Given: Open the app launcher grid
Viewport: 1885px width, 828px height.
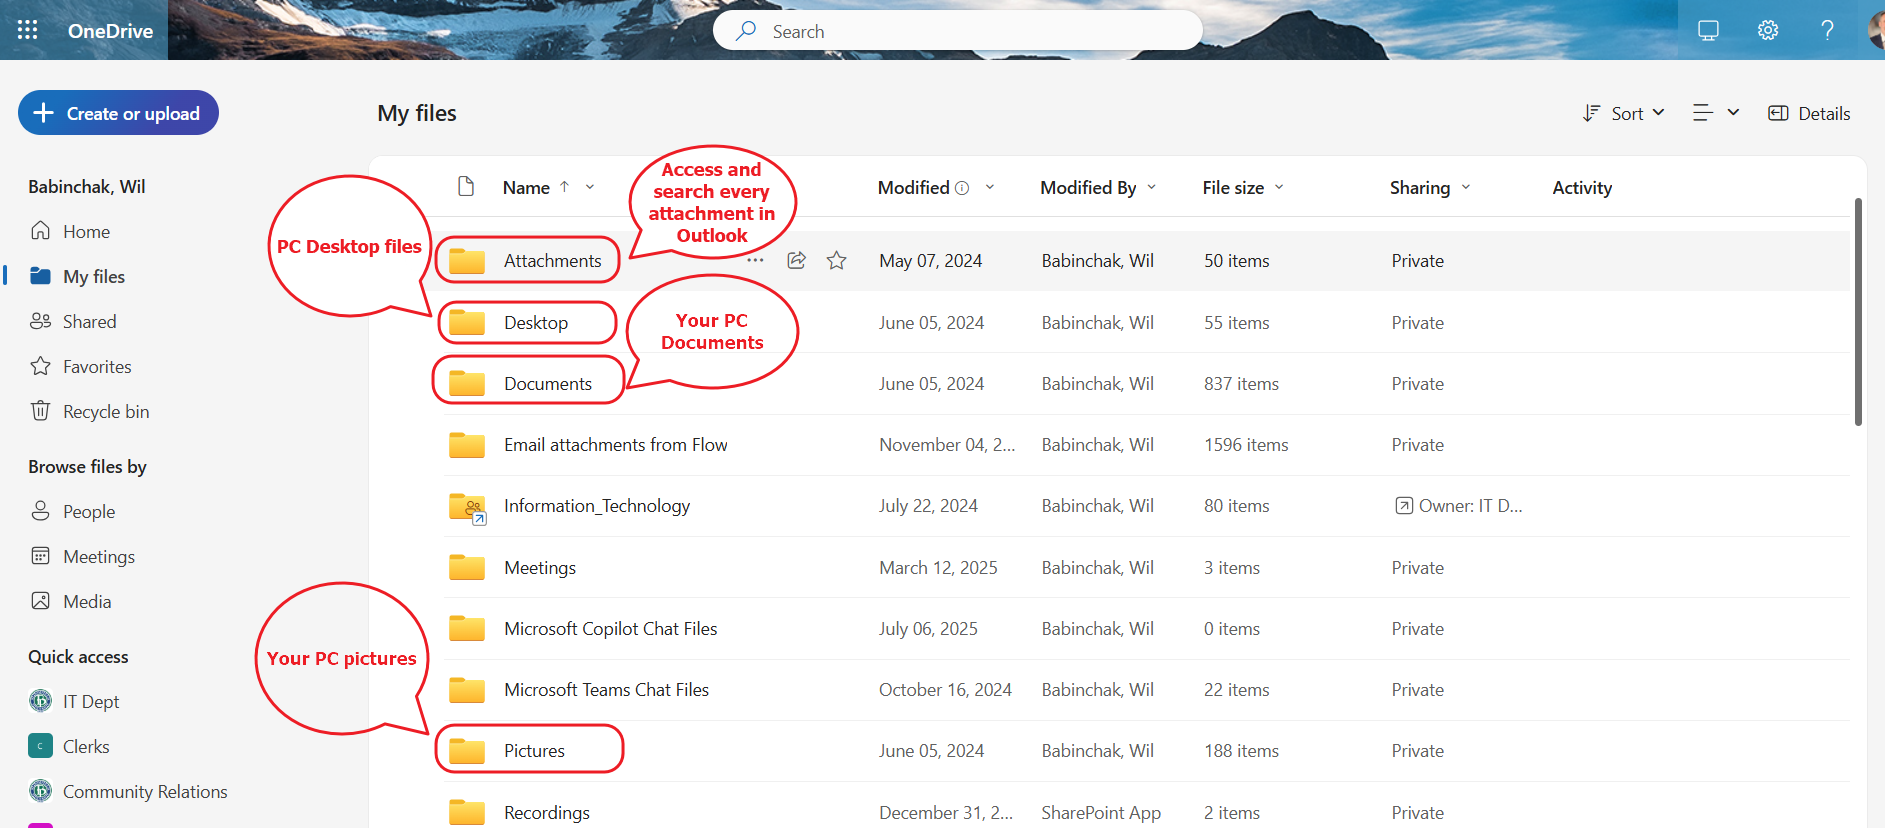Looking at the screenshot, I should point(28,30).
